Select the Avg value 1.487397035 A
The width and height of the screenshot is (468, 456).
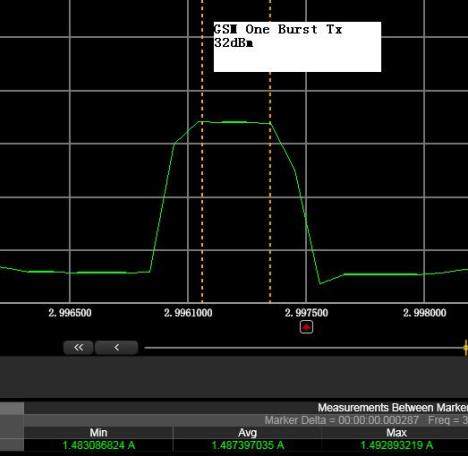pyautogui.click(x=248, y=445)
